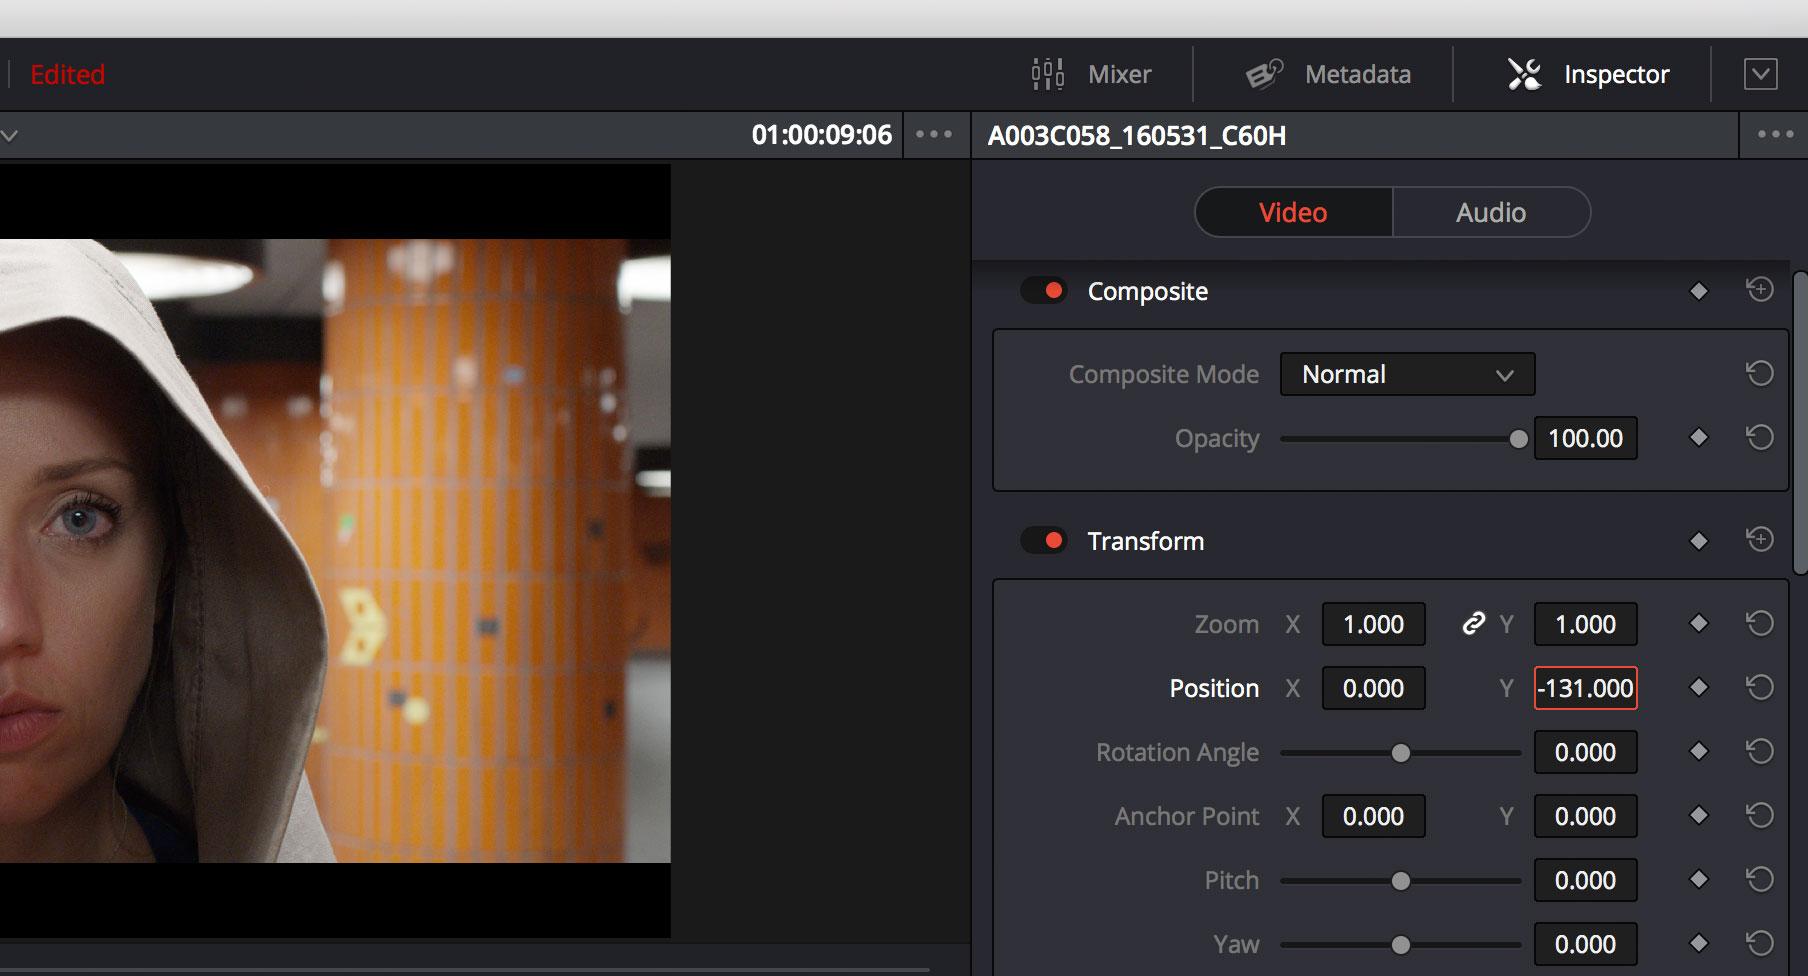Click the Pitch value field

[x=1585, y=880]
